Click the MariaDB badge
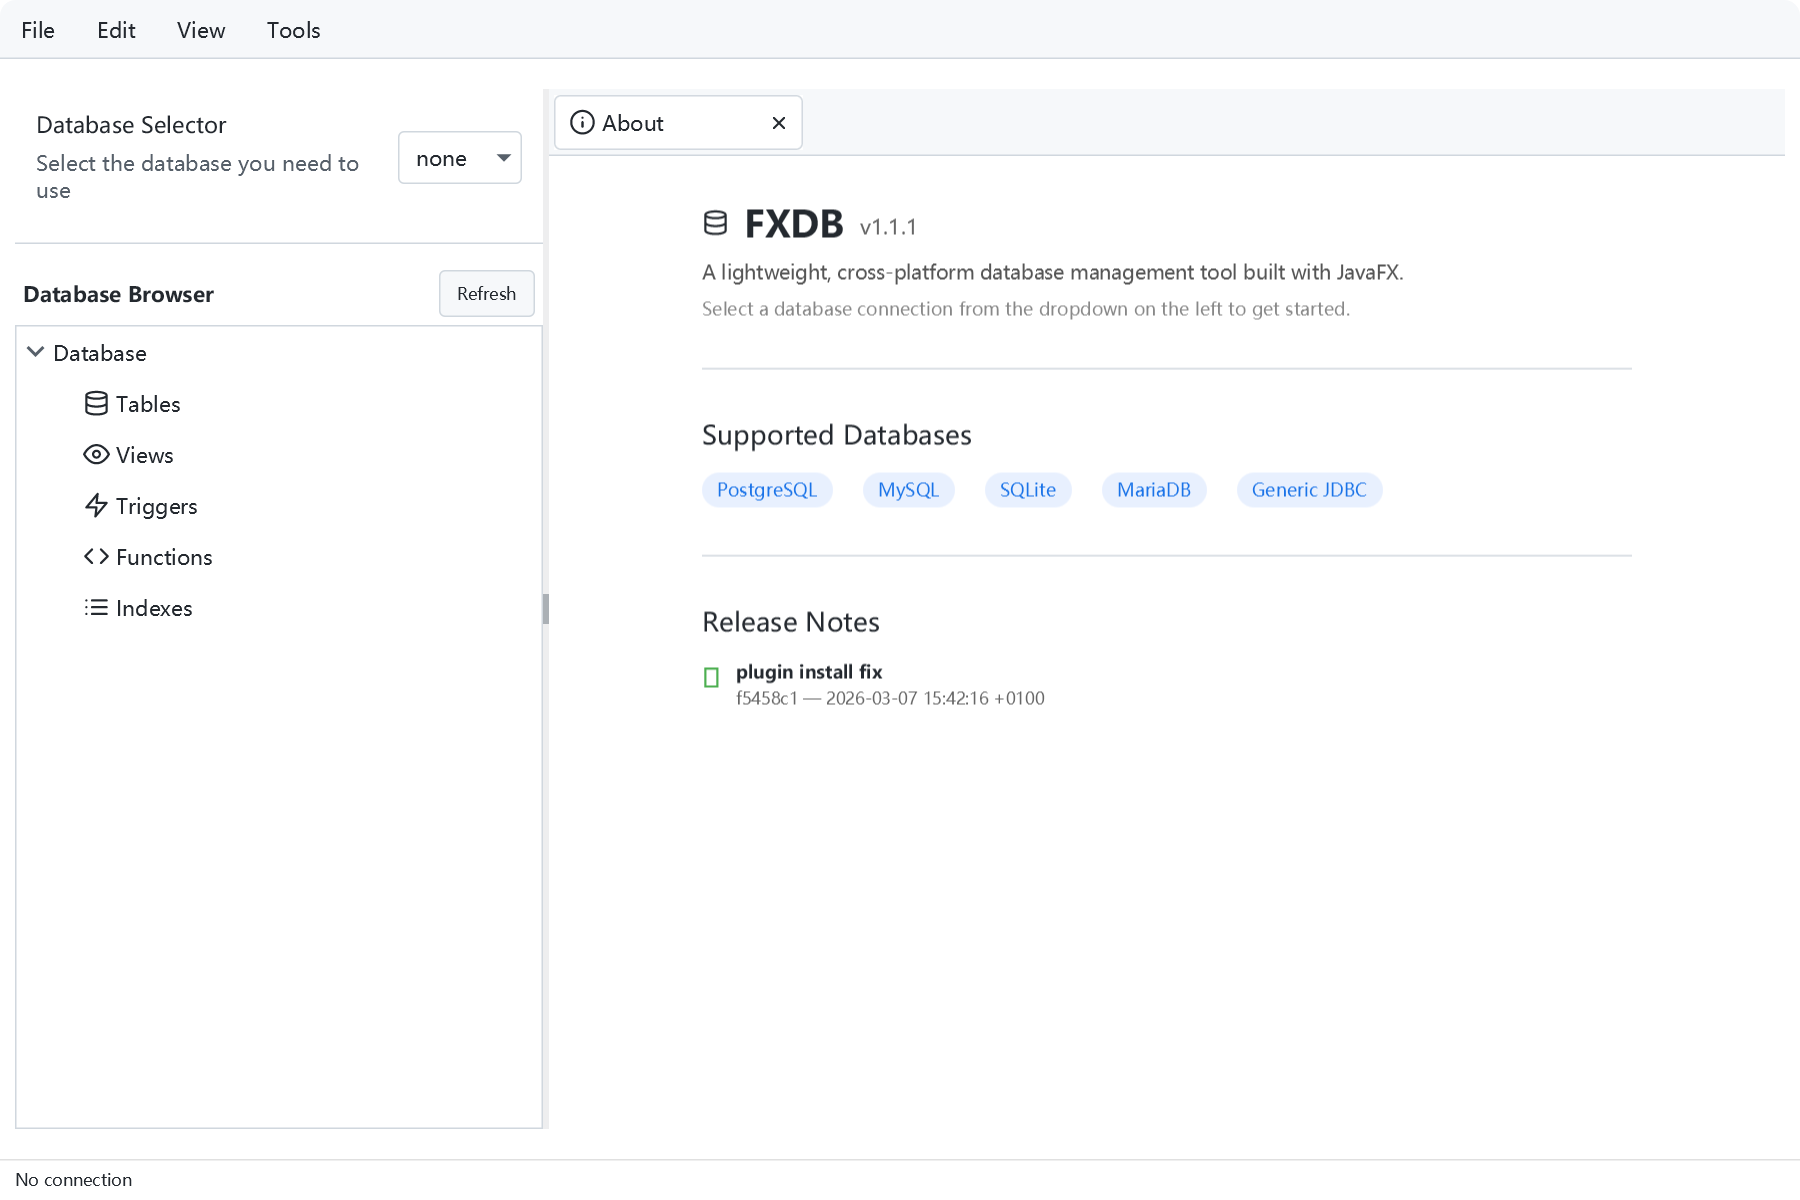1800x1200 pixels. [x=1154, y=490]
